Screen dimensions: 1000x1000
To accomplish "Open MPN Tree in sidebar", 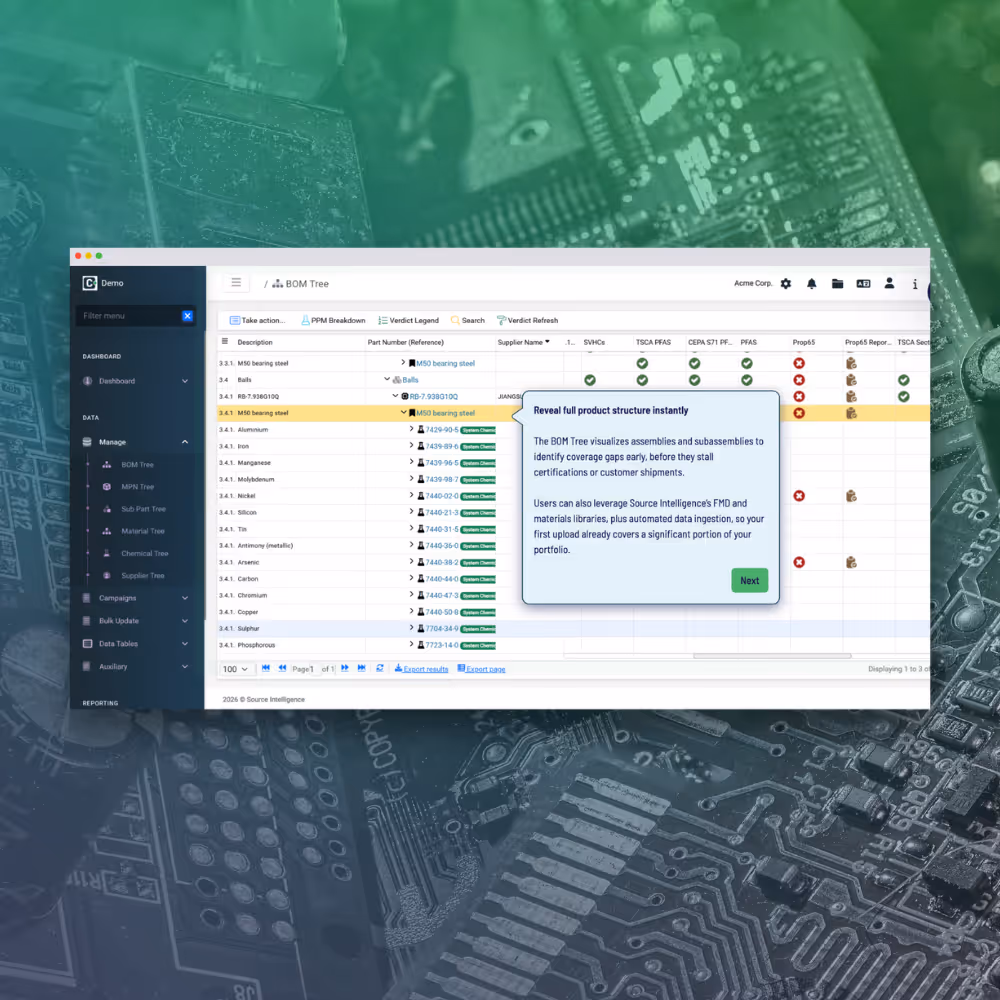I will [x=138, y=487].
